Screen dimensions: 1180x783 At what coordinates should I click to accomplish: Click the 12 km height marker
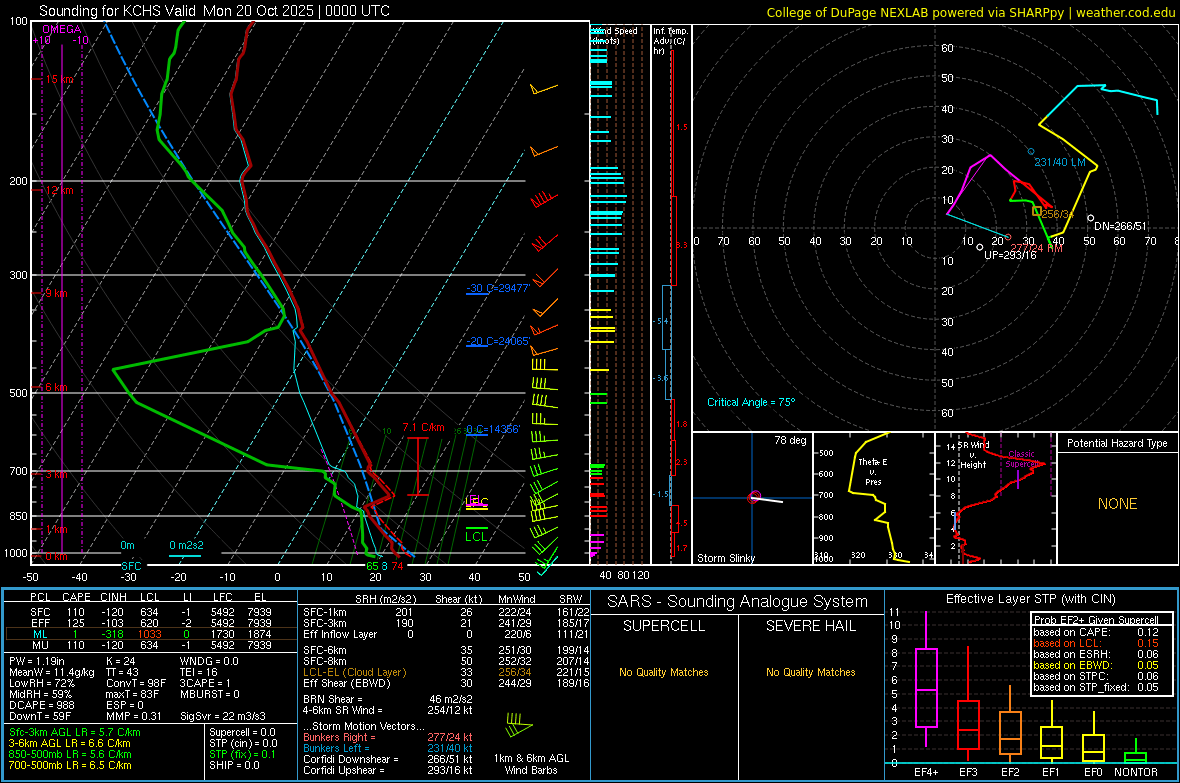tap(59, 190)
